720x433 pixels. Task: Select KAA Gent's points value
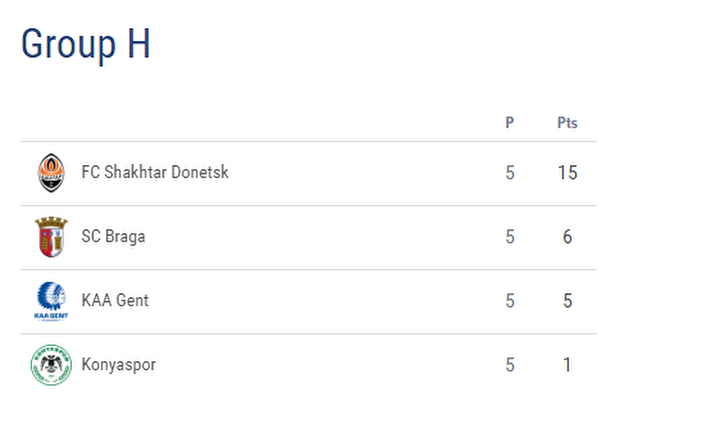(568, 301)
